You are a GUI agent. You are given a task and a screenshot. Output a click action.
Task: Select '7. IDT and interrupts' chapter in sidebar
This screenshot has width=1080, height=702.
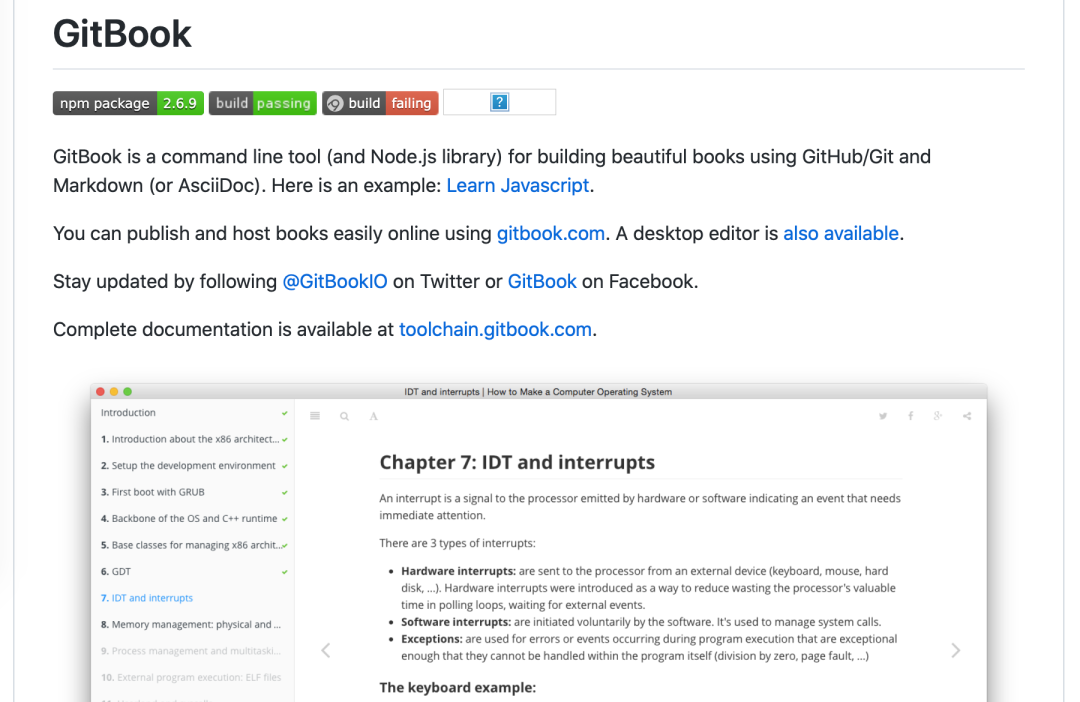(147, 598)
